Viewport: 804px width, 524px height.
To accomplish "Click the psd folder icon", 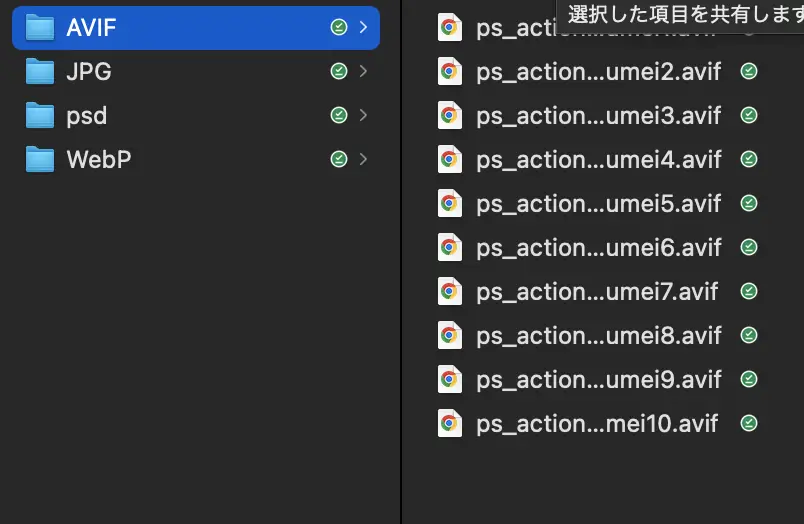I will [x=40, y=116].
